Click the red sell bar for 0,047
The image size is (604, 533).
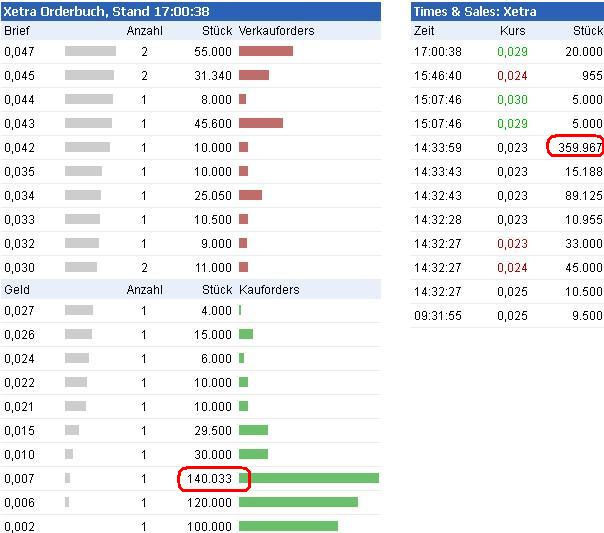click(x=266, y=51)
